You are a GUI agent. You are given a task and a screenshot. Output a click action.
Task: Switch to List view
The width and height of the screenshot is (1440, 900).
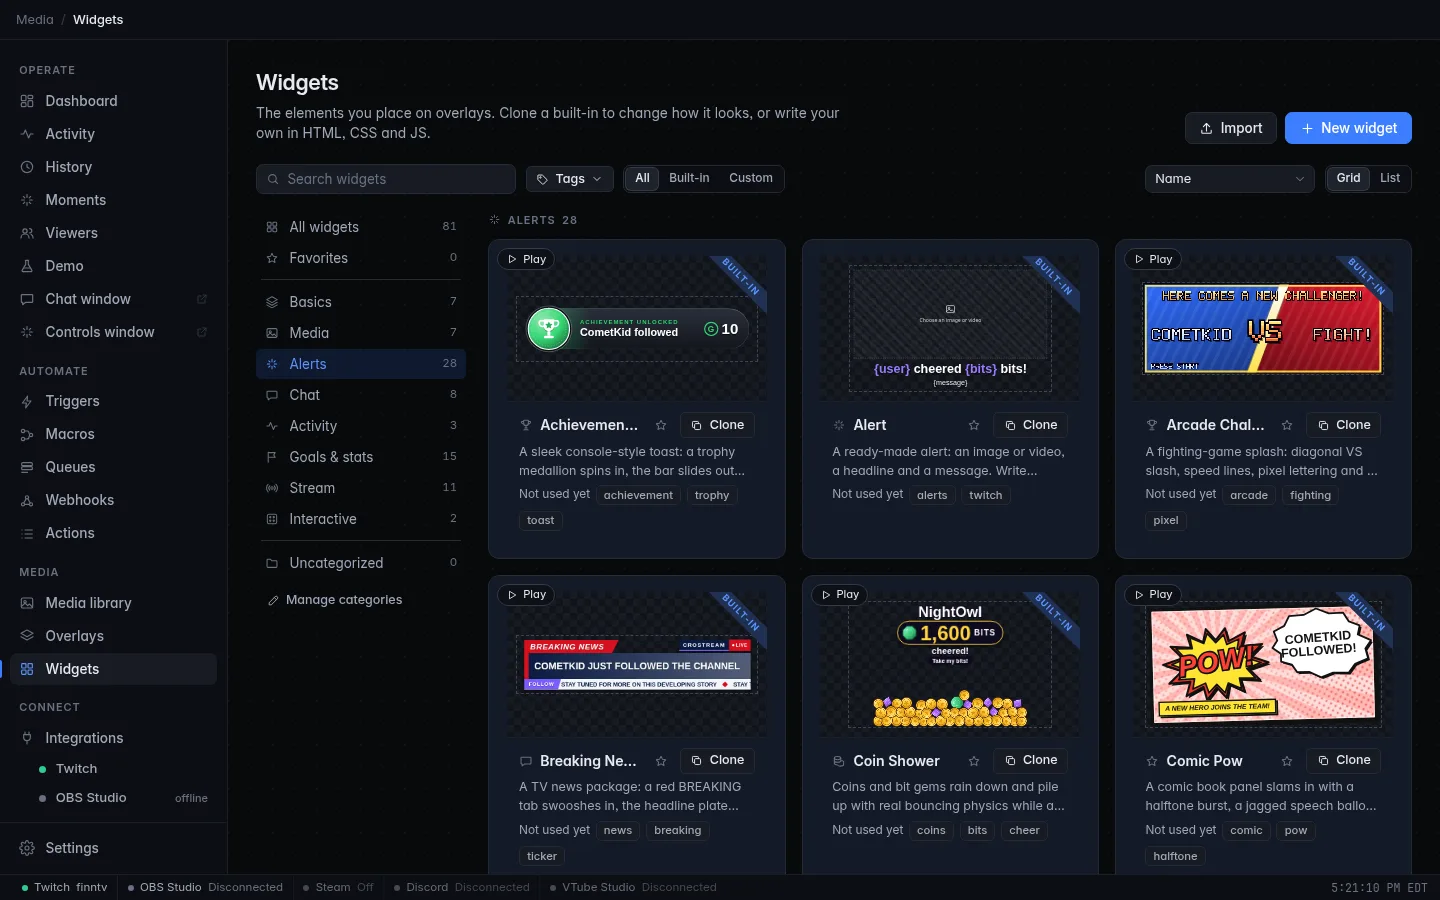(1390, 178)
